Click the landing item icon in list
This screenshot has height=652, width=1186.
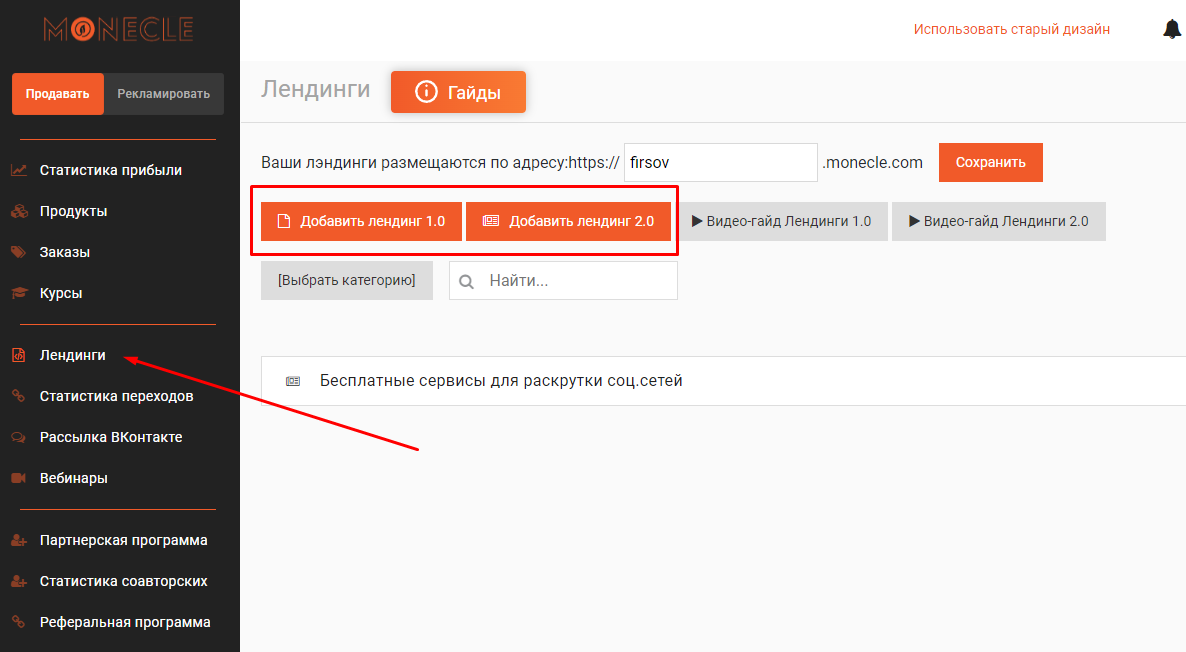coord(292,381)
